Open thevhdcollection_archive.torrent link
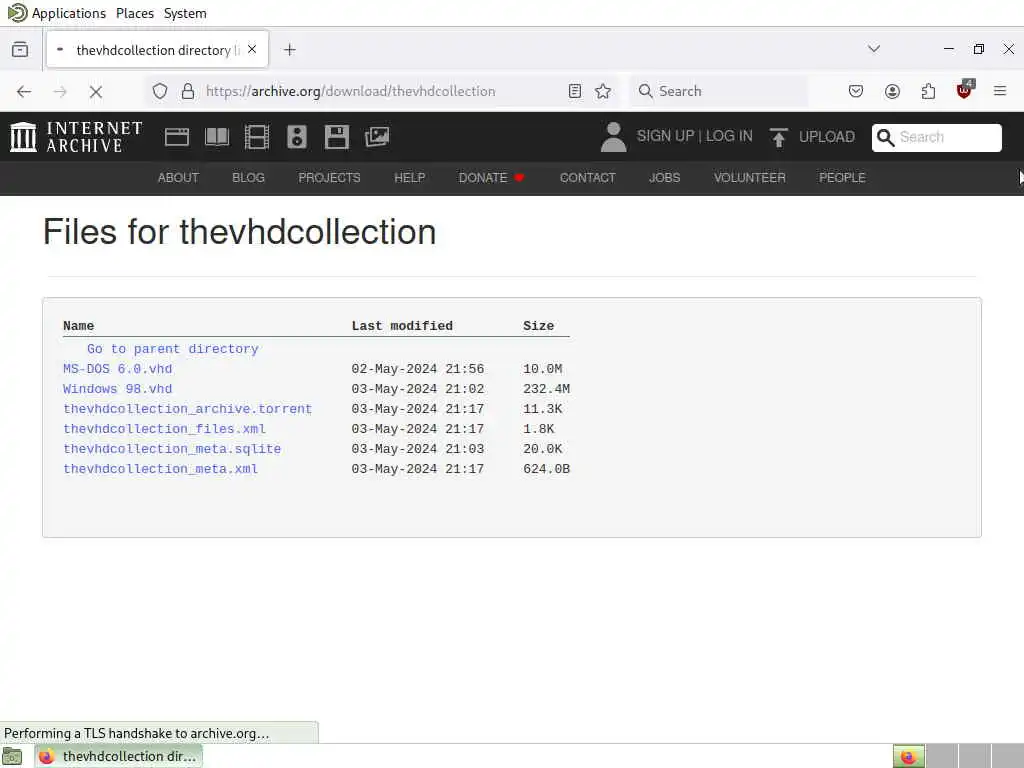This screenshot has height=768, width=1024. tap(187, 409)
